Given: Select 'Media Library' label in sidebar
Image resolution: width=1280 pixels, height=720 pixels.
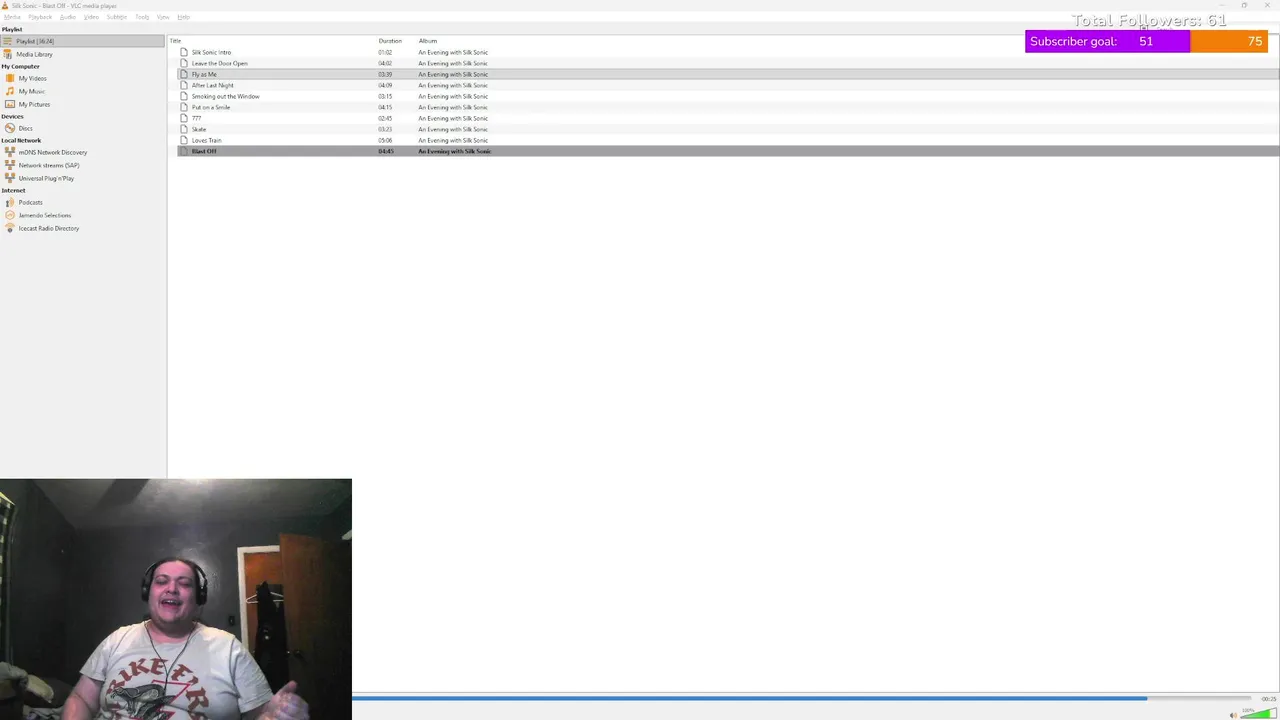Looking at the screenshot, I should click(34, 54).
